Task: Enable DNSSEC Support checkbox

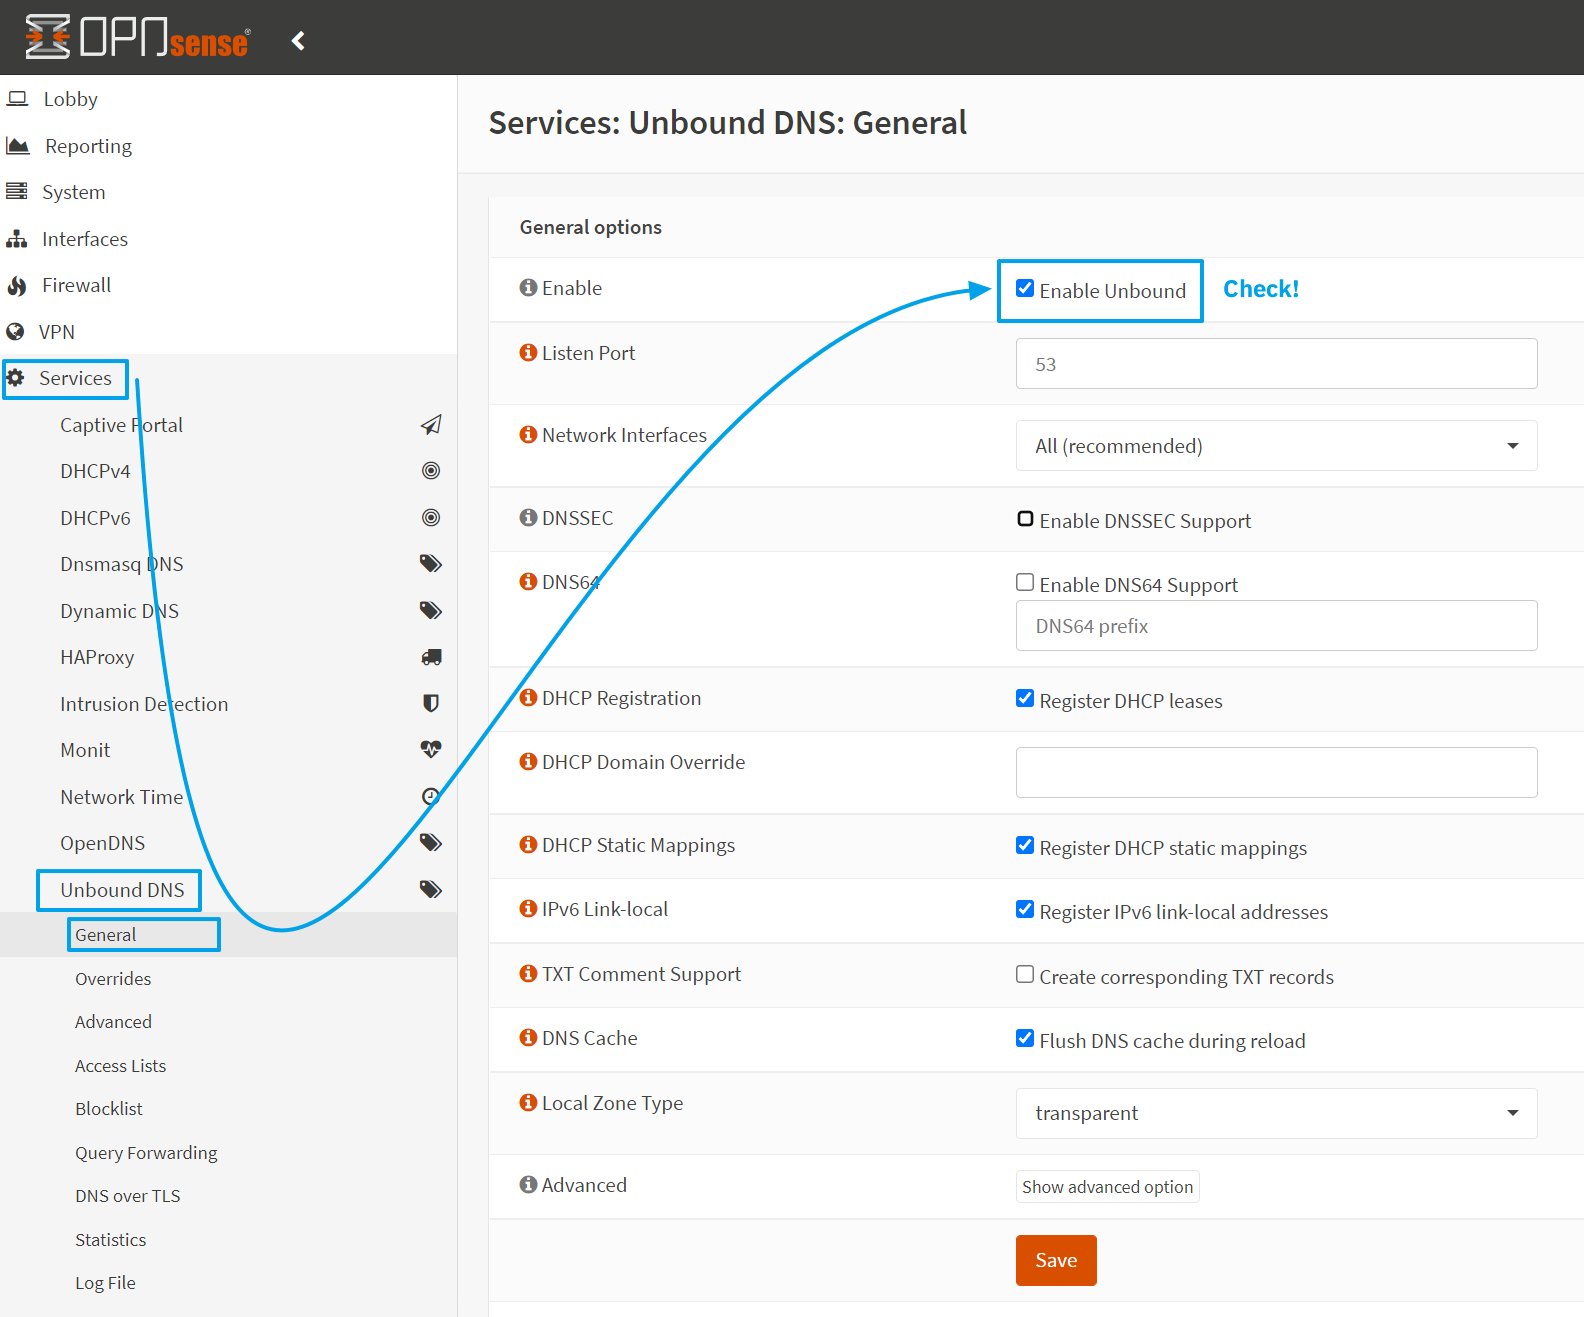Action: [x=1025, y=518]
